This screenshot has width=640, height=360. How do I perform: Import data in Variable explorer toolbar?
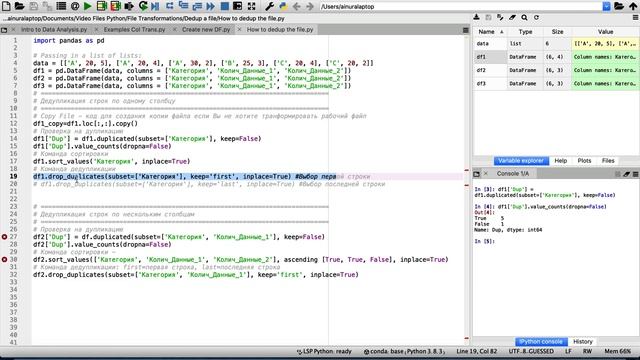point(476,17)
